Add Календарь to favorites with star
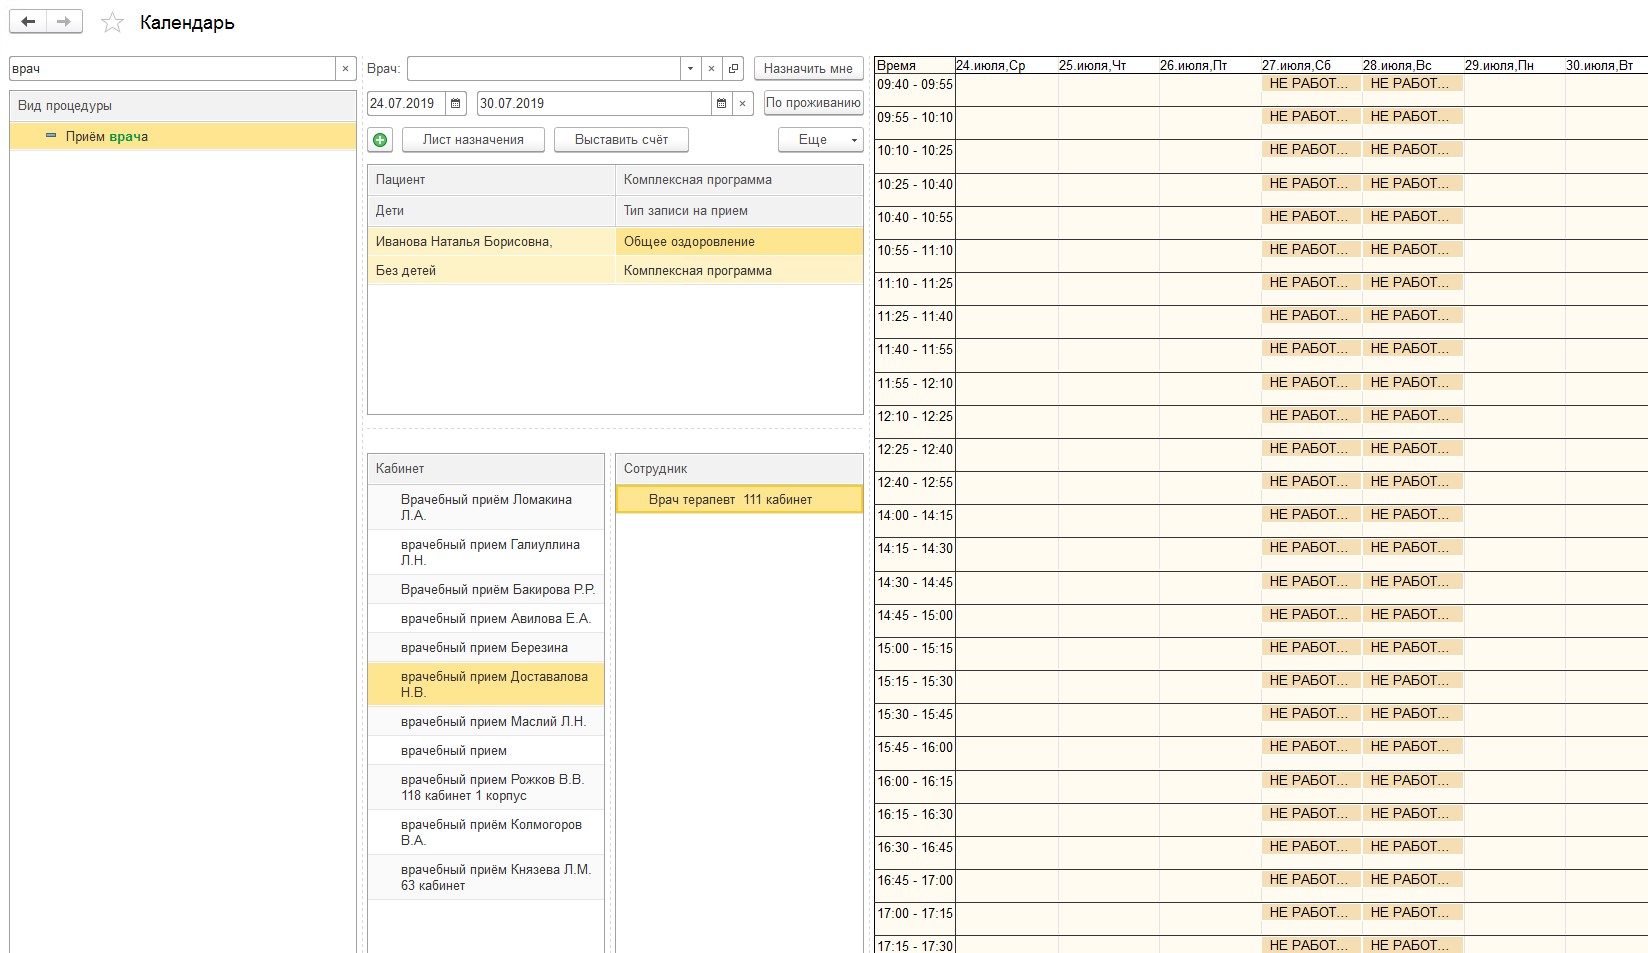 112,23
